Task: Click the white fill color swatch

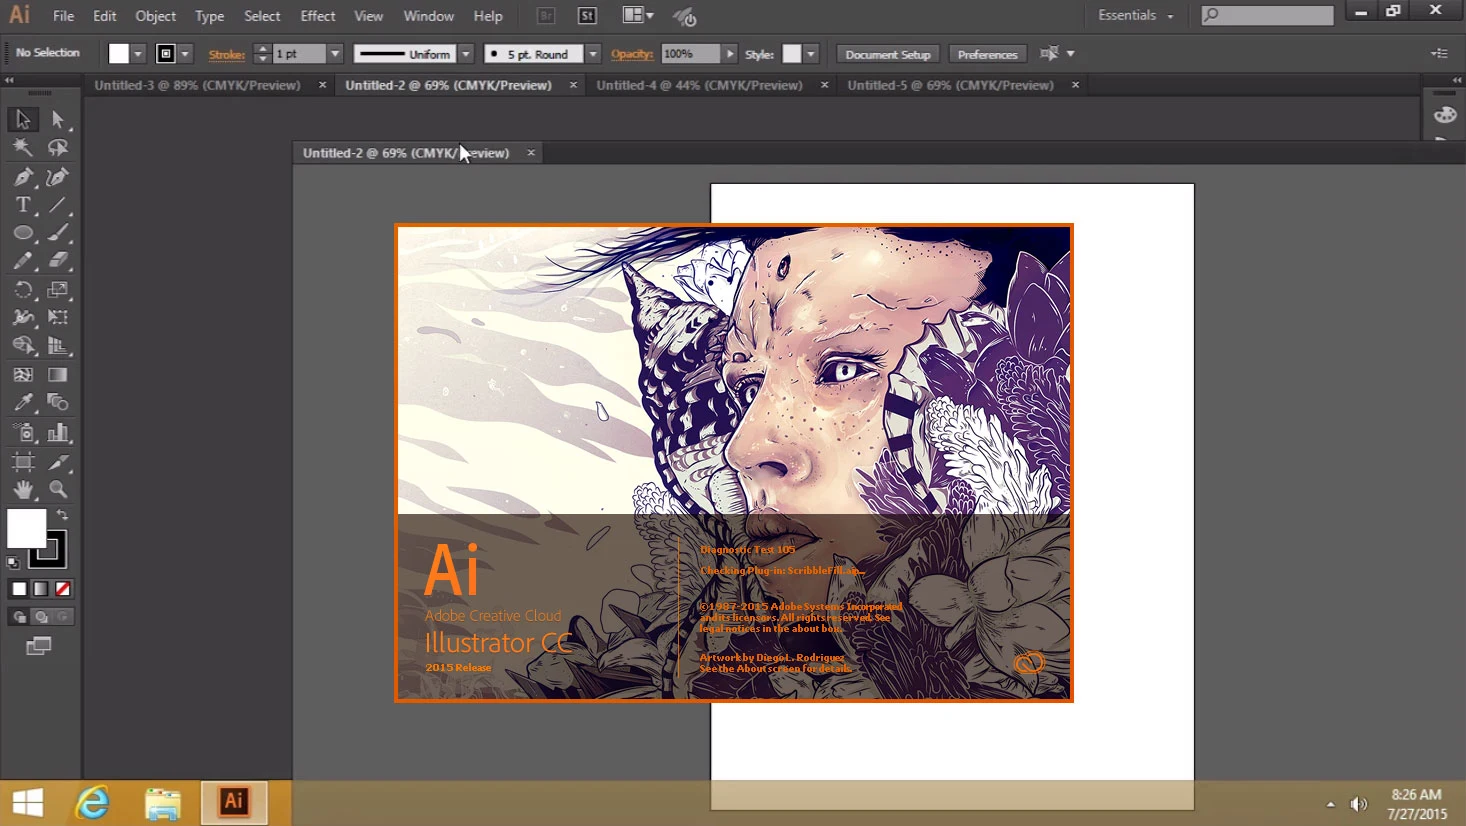Action: pos(26,528)
